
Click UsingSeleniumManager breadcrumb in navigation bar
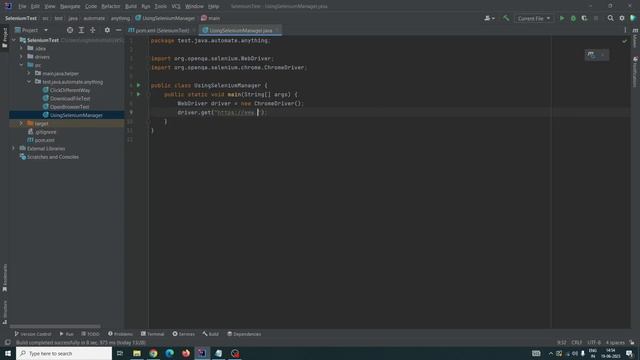coord(165,18)
